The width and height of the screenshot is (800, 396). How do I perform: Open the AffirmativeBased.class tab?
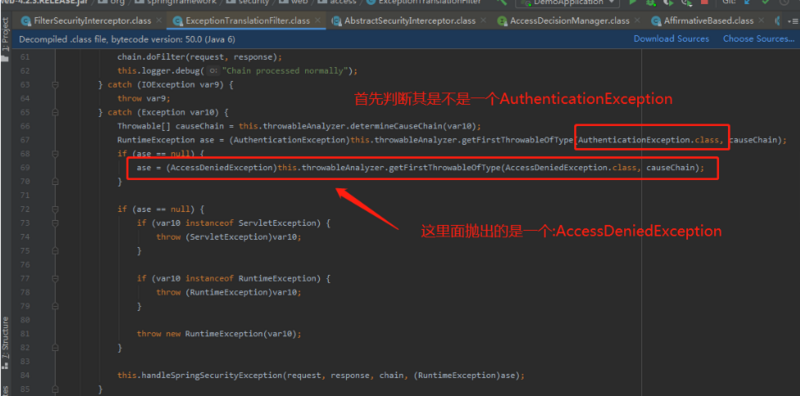click(708, 21)
